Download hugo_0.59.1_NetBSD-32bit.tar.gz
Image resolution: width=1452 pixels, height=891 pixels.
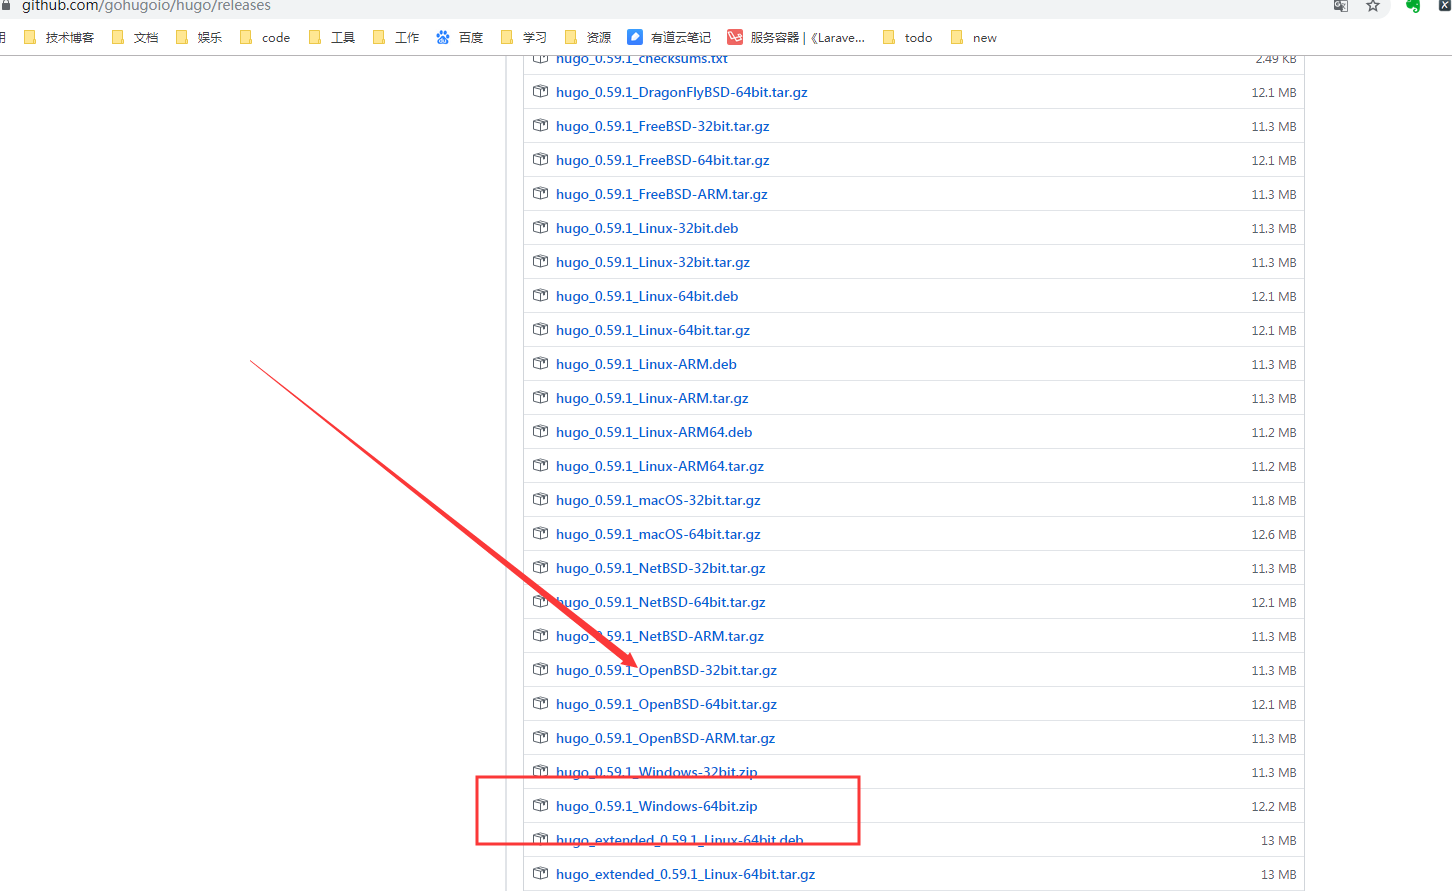pyautogui.click(x=661, y=568)
